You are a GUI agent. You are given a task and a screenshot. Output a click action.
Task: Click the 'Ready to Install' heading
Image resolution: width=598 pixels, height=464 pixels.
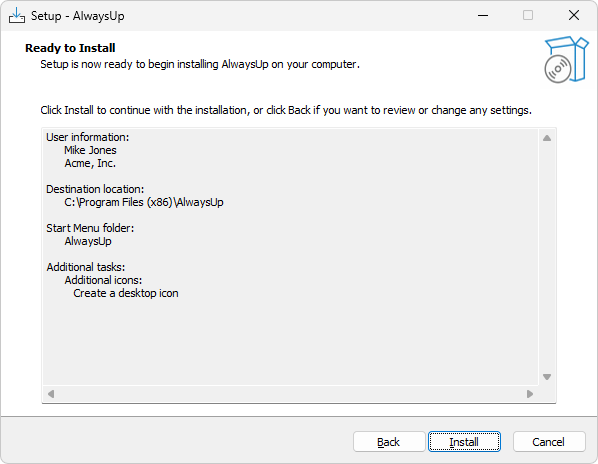pos(70,48)
